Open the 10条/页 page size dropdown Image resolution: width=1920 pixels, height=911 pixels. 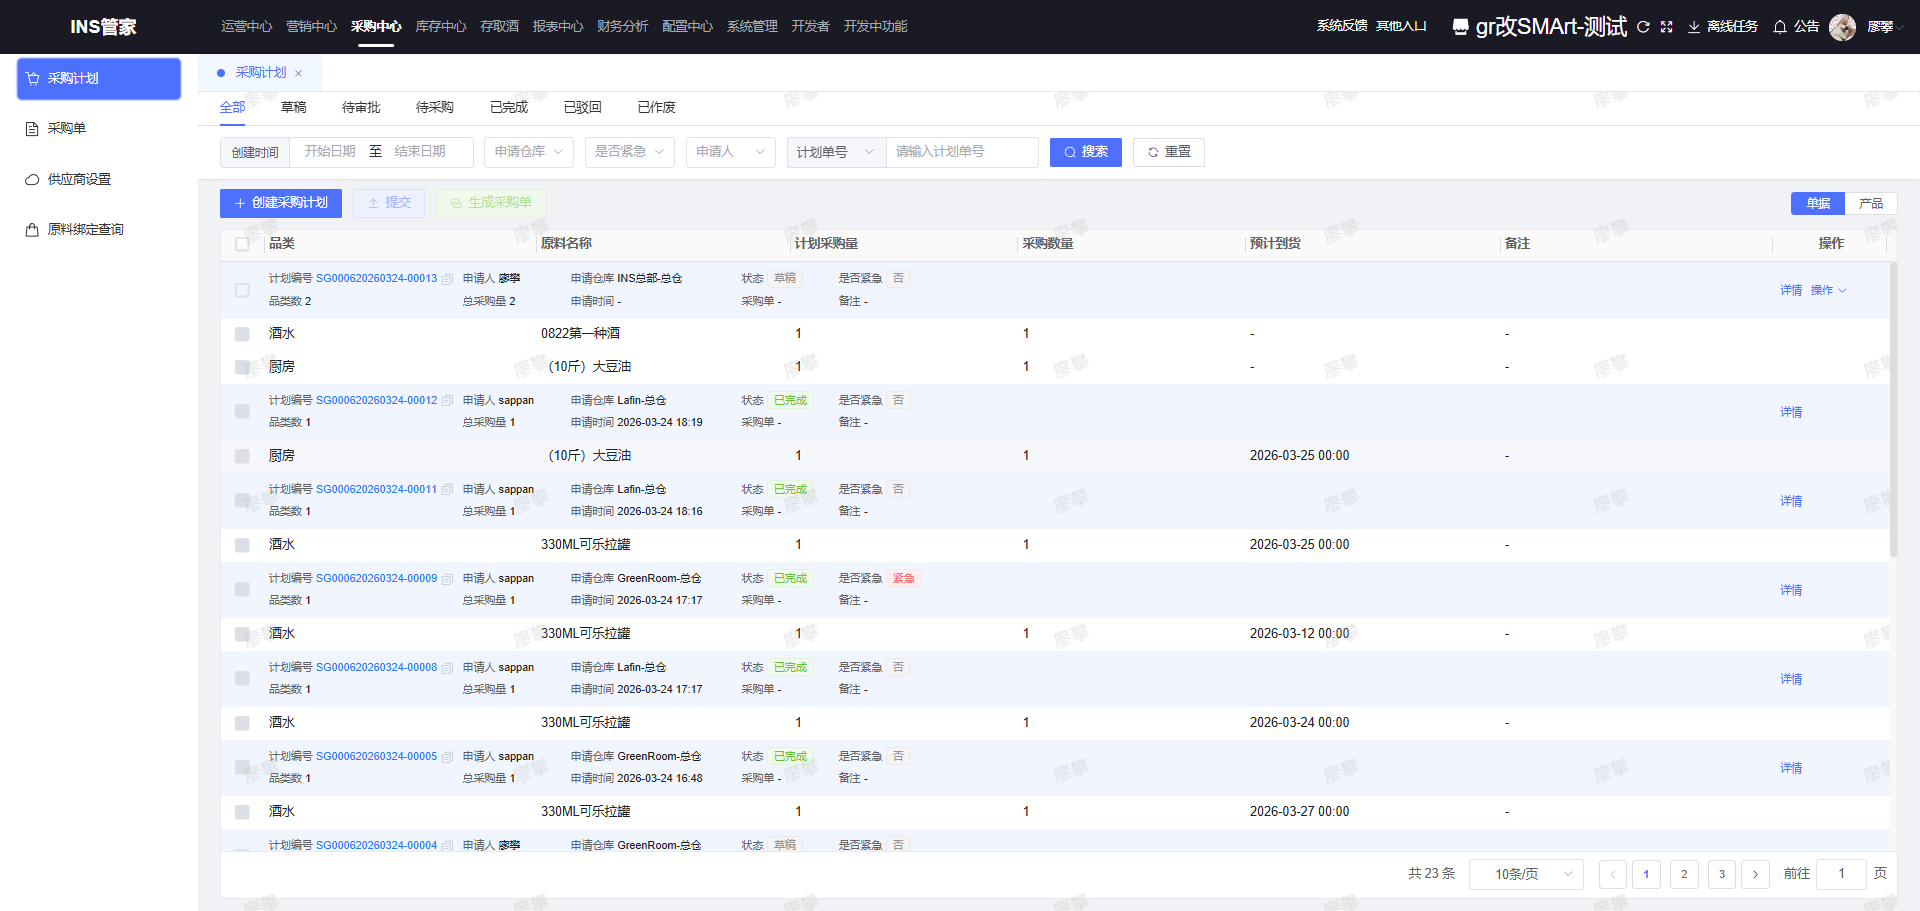pos(1526,874)
